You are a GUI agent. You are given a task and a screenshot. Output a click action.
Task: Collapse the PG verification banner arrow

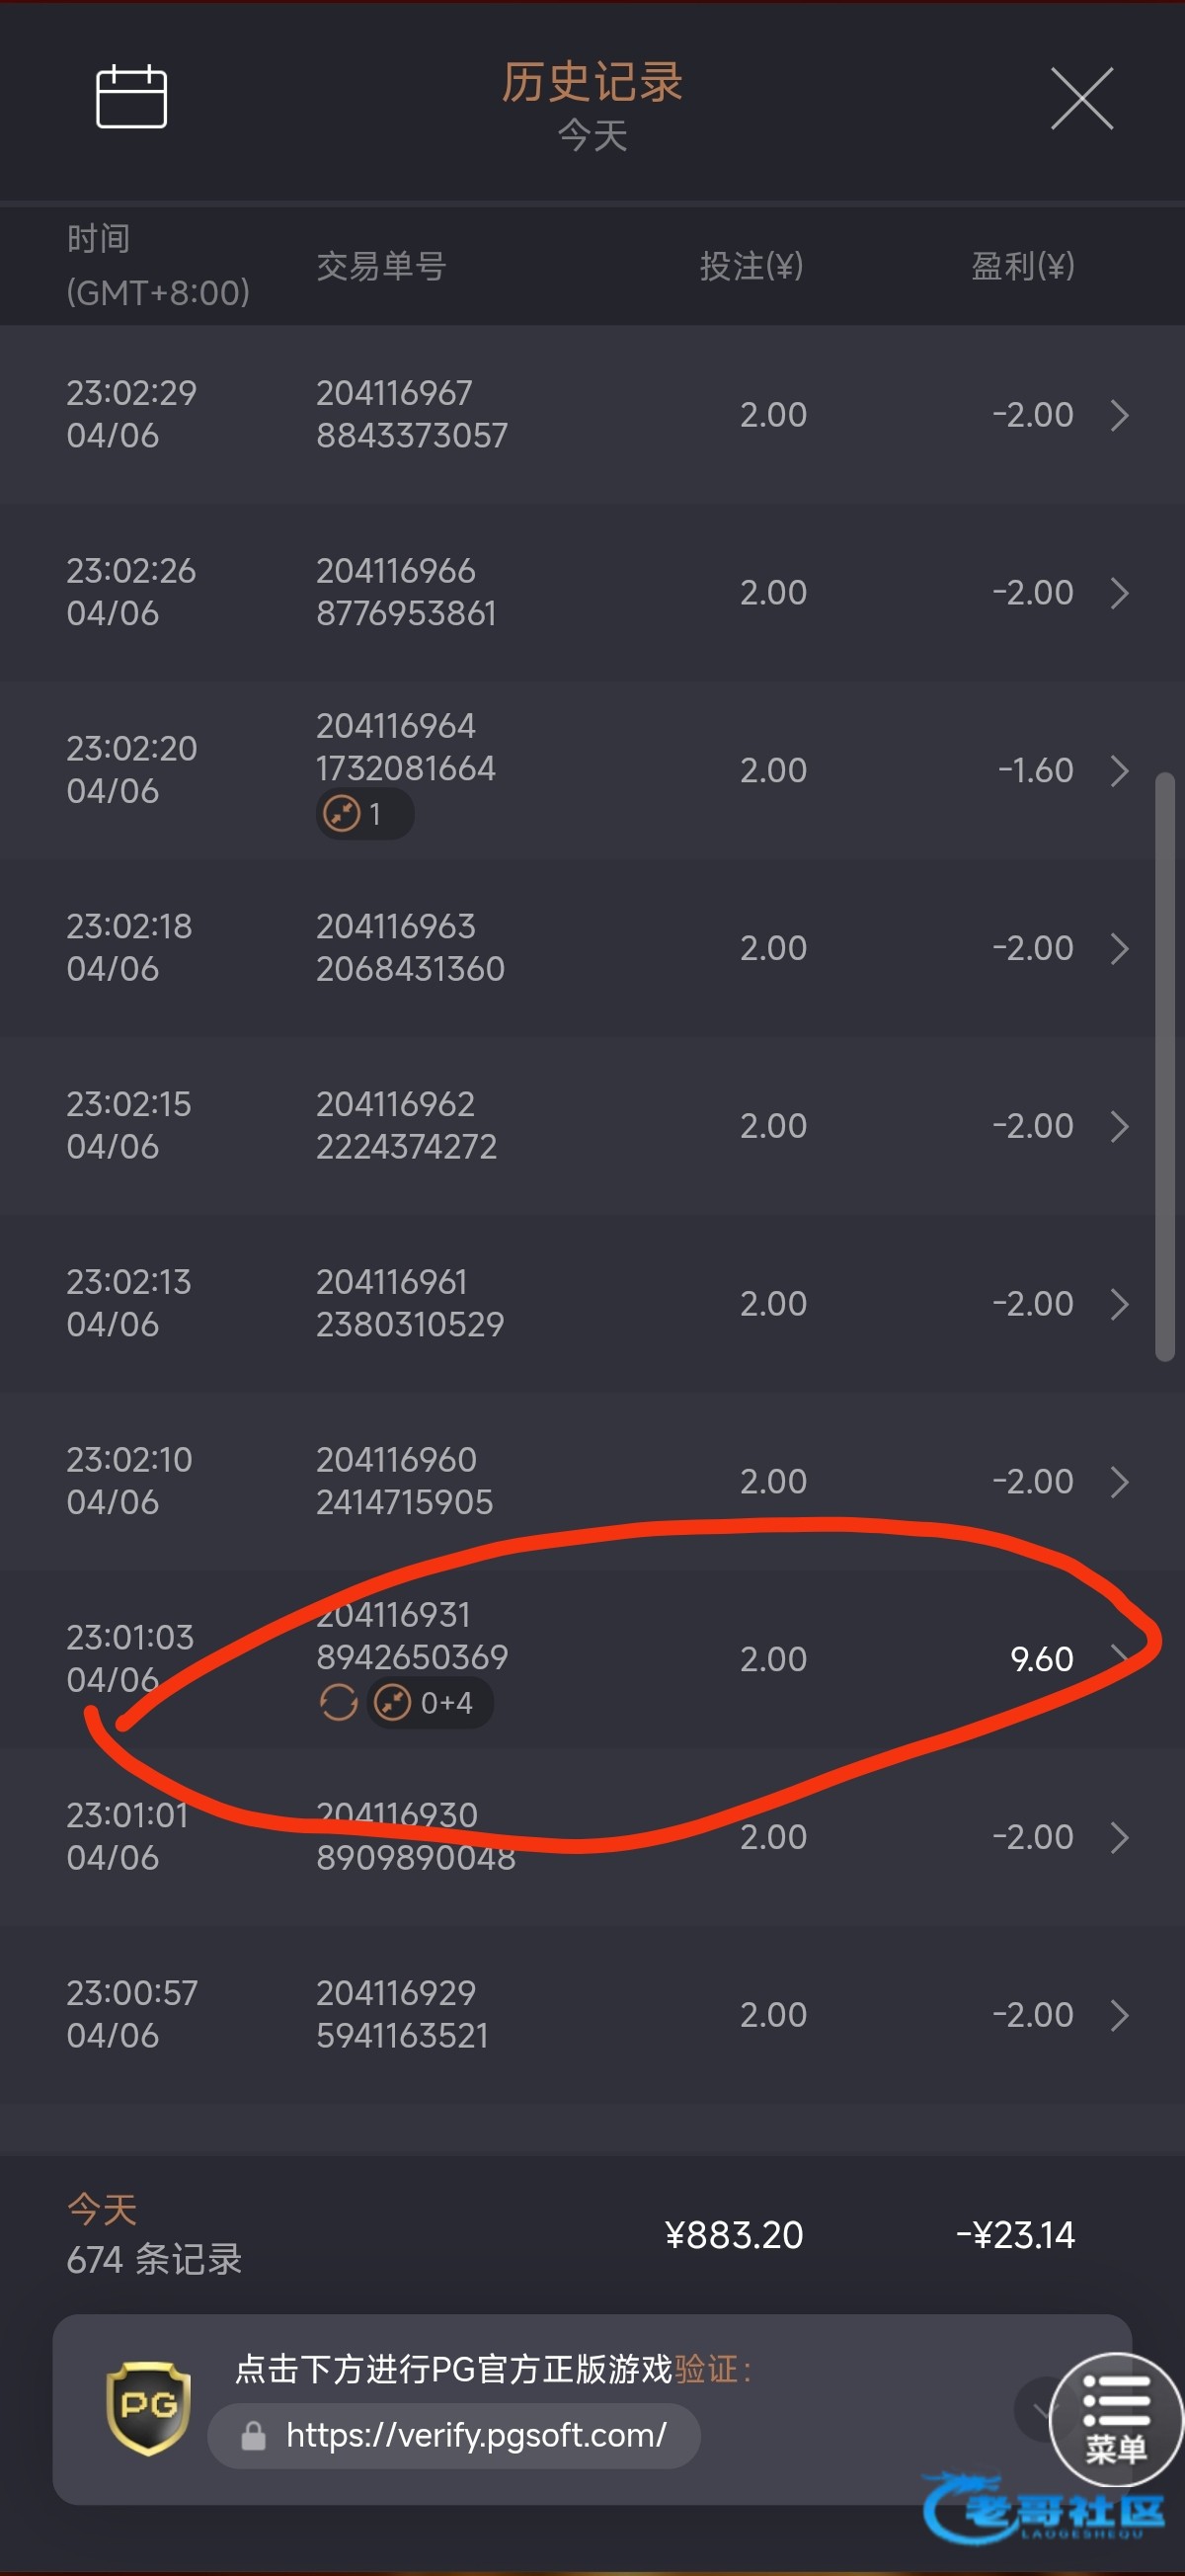click(x=1040, y=2410)
